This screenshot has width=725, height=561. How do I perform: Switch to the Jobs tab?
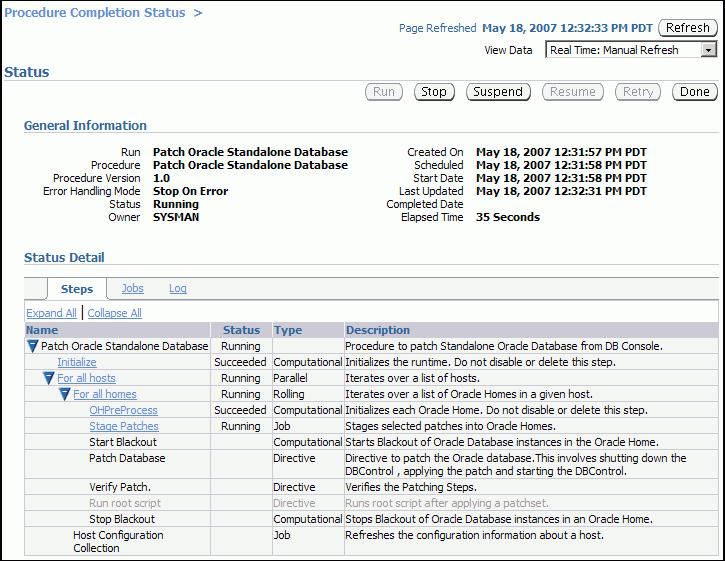click(x=132, y=288)
